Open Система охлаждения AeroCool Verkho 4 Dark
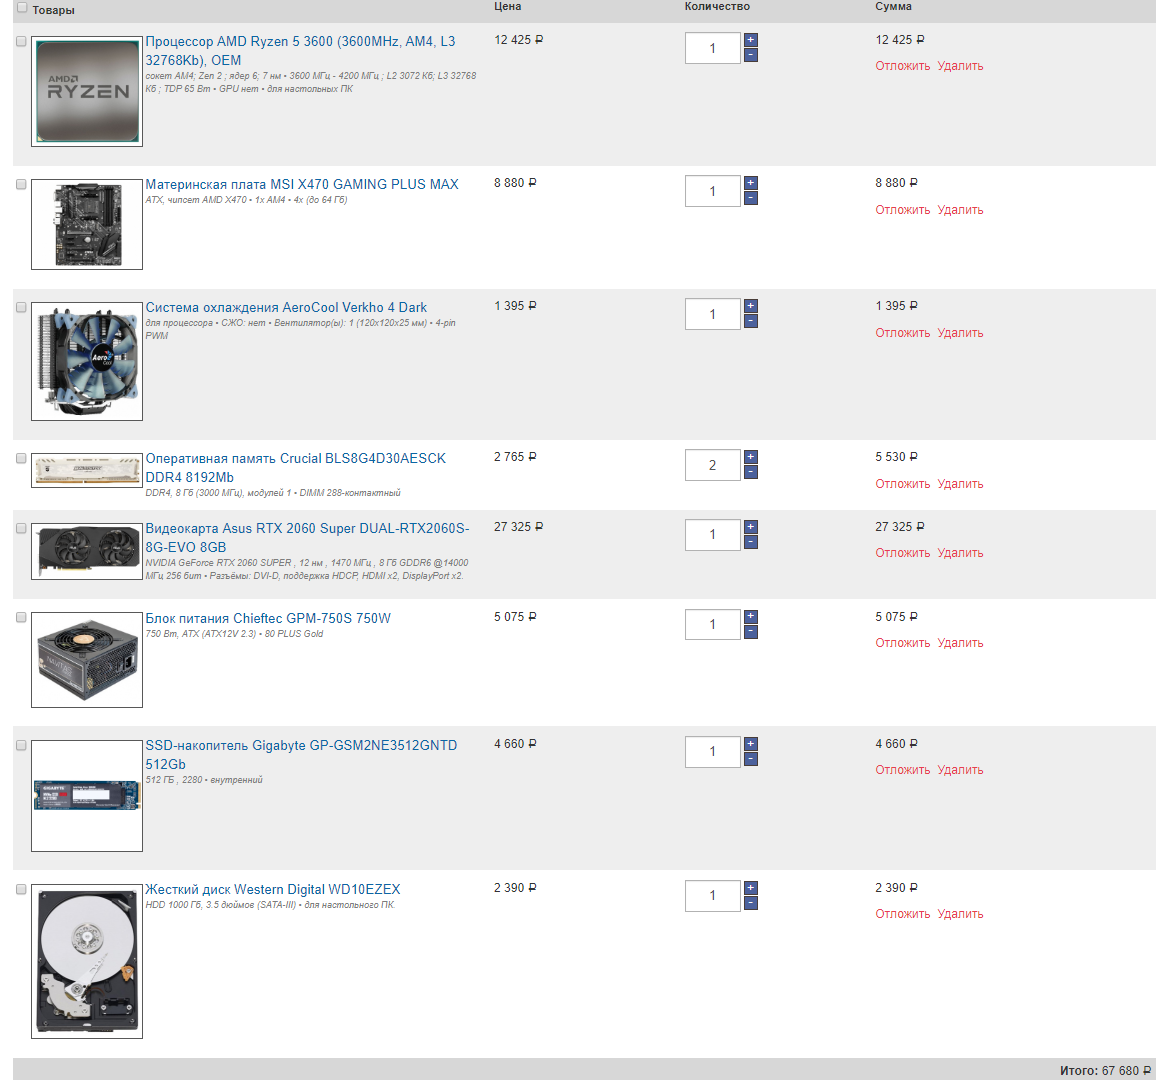1168x1080 pixels. click(286, 308)
